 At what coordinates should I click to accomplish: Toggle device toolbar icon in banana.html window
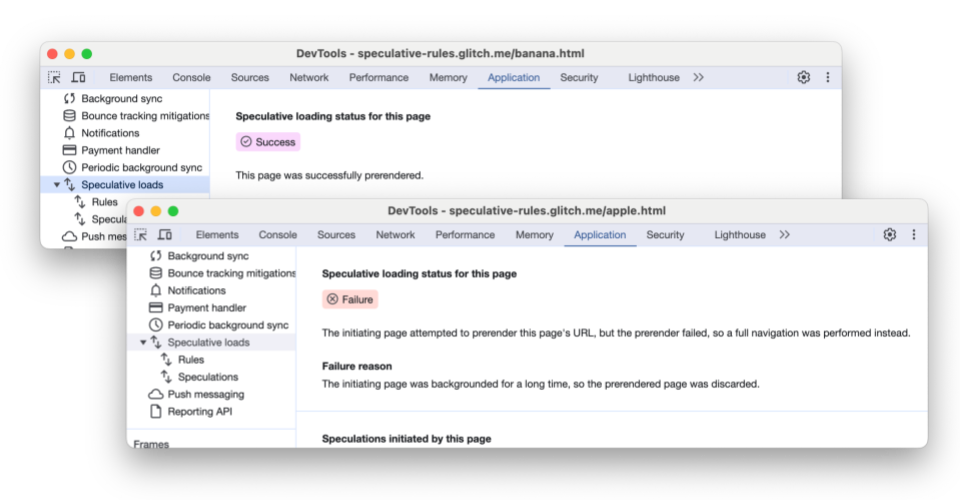coord(78,77)
